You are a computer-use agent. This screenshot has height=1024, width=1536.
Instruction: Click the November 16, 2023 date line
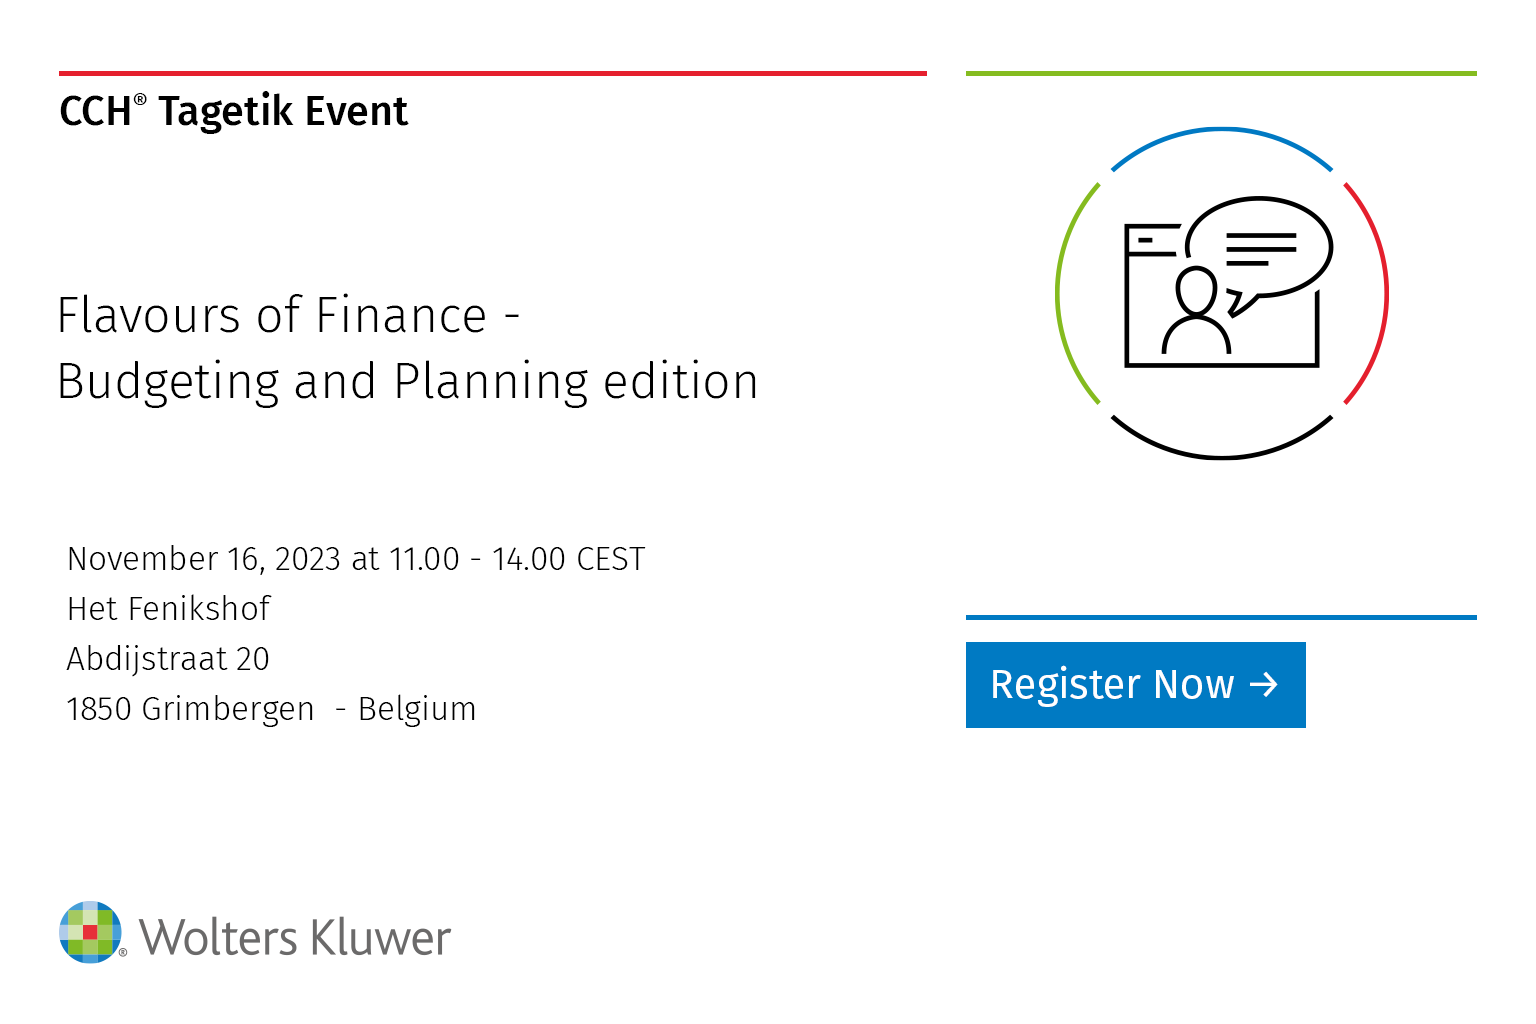click(x=356, y=559)
